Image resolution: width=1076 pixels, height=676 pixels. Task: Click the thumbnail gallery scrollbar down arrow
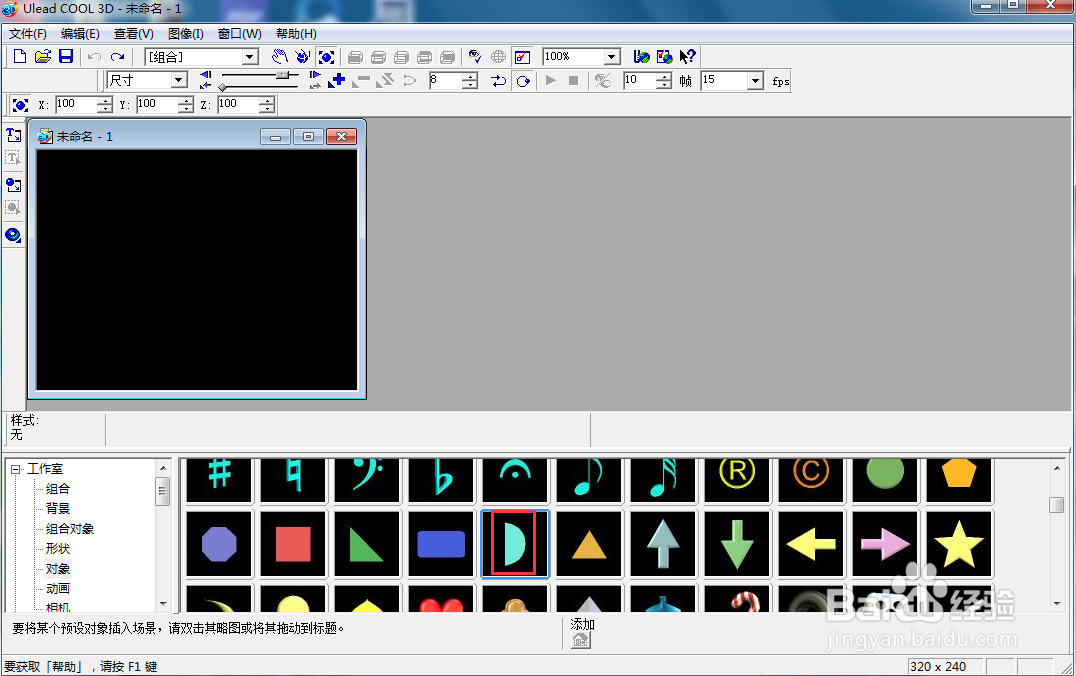tap(1057, 604)
